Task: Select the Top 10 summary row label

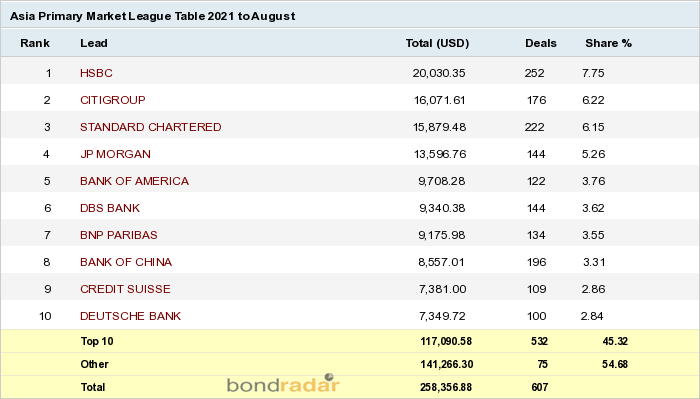Action: [x=97, y=341]
